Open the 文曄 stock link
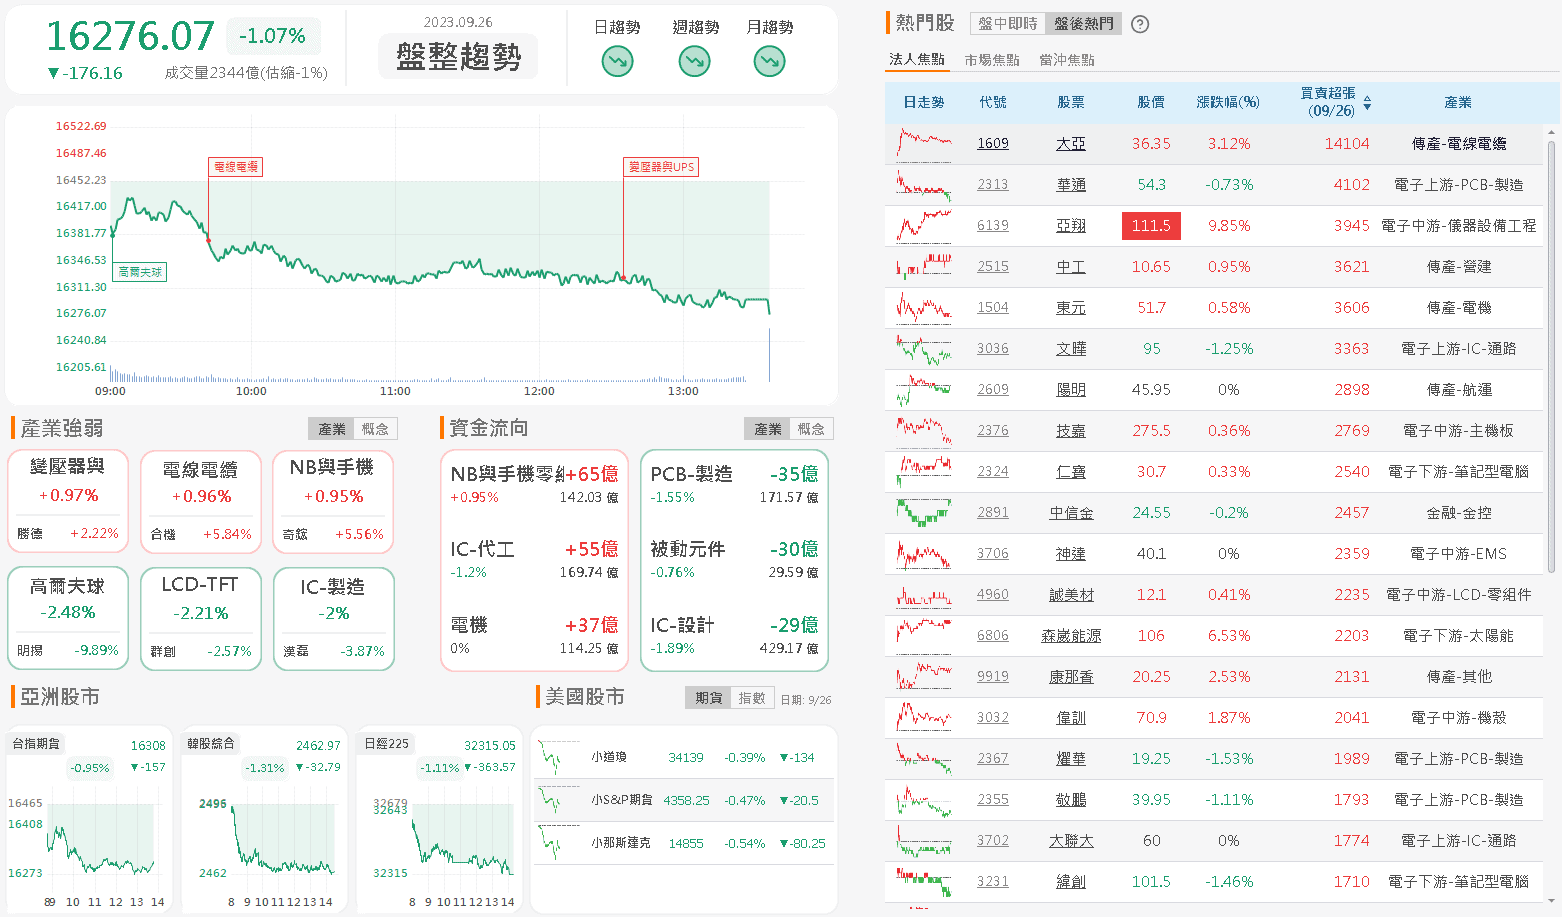Viewport: 1562px width, 917px height. pyautogui.click(x=1071, y=349)
